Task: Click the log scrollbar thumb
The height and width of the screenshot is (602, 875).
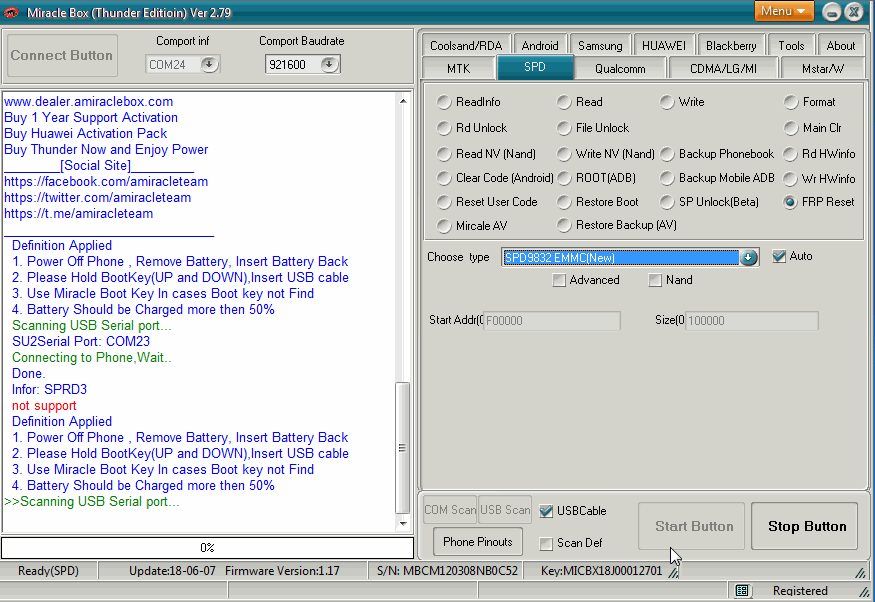Action: (x=402, y=447)
